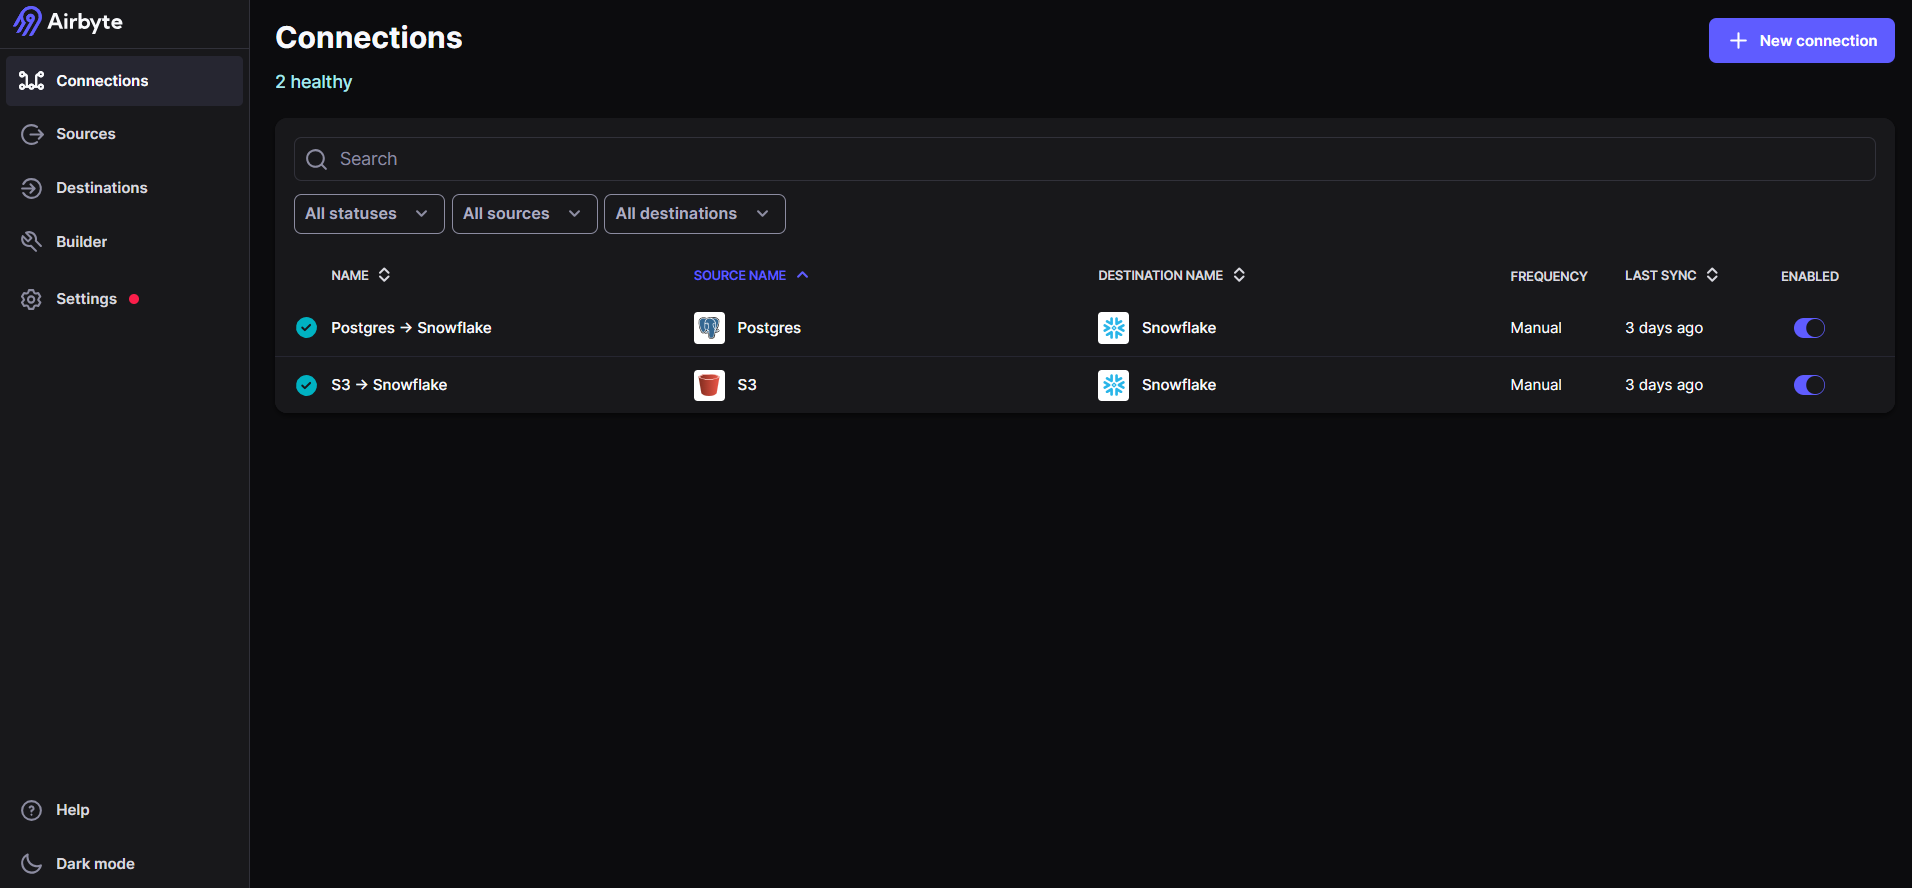Viewport: 1912px width, 888px height.
Task: Click SOURCE NAME ascending arrow icon
Action: (802, 275)
